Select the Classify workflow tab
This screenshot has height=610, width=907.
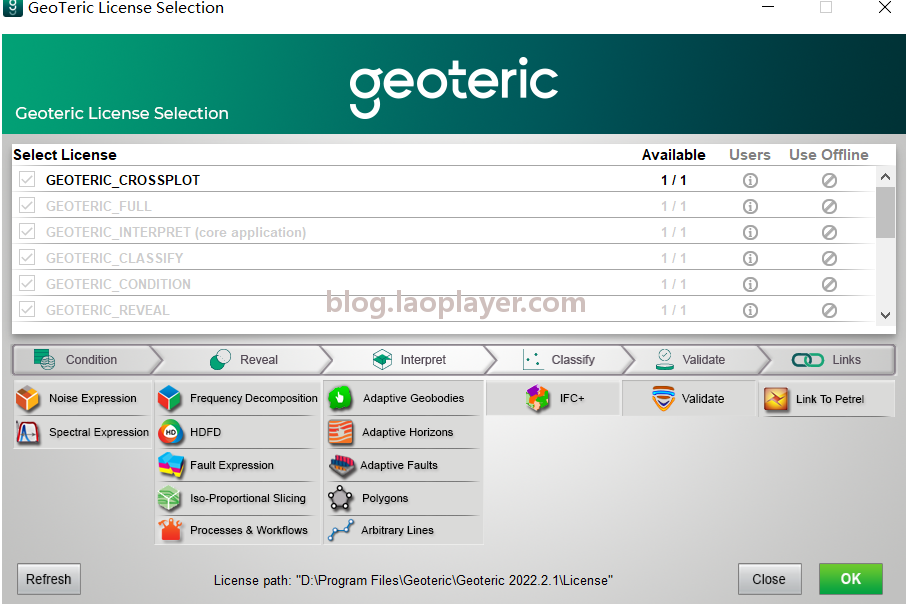(x=559, y=360)
